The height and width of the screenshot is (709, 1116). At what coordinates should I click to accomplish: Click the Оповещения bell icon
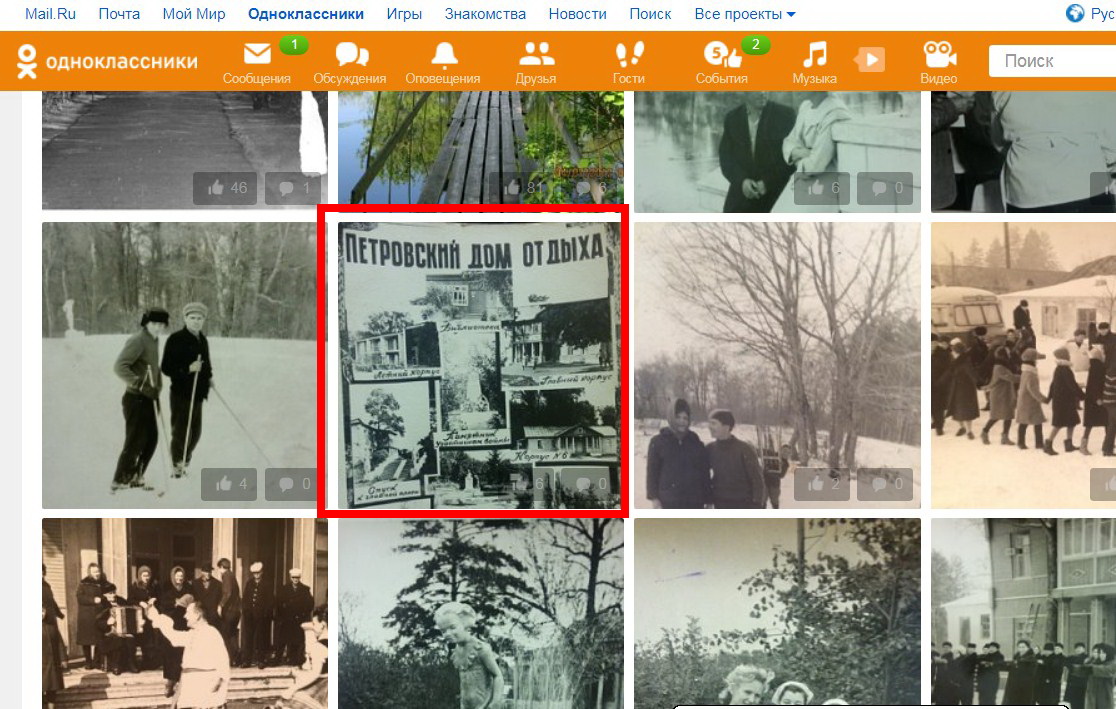tap(443, 55)
